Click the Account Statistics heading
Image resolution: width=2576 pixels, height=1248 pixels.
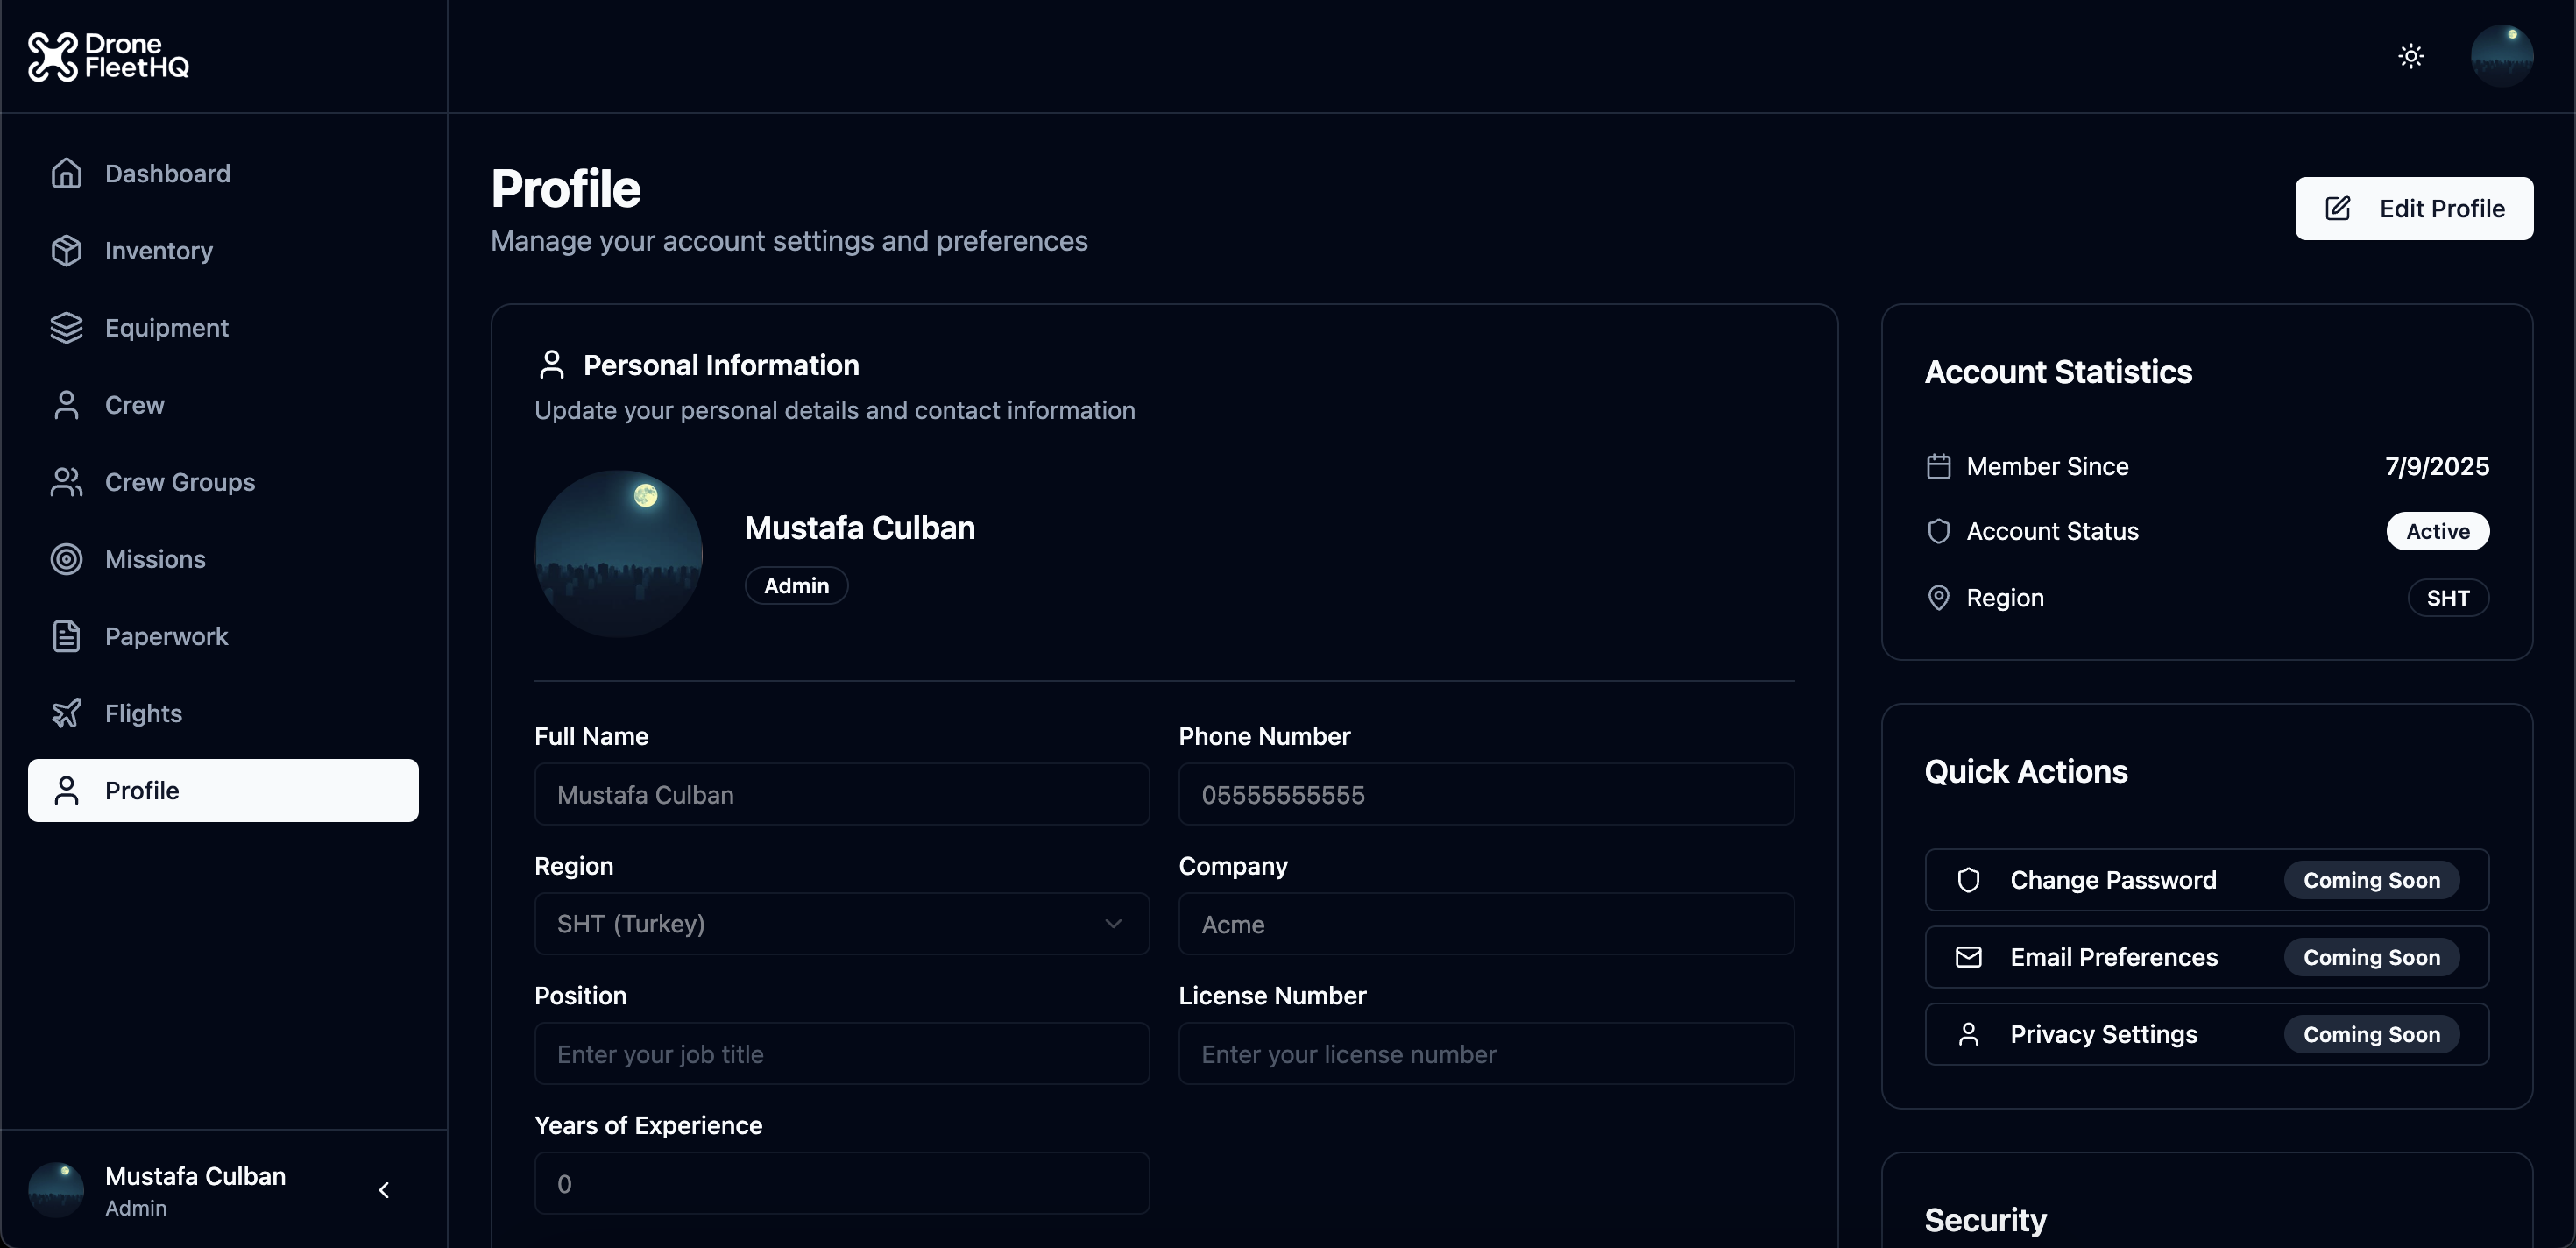click(x=2058, y=371)
